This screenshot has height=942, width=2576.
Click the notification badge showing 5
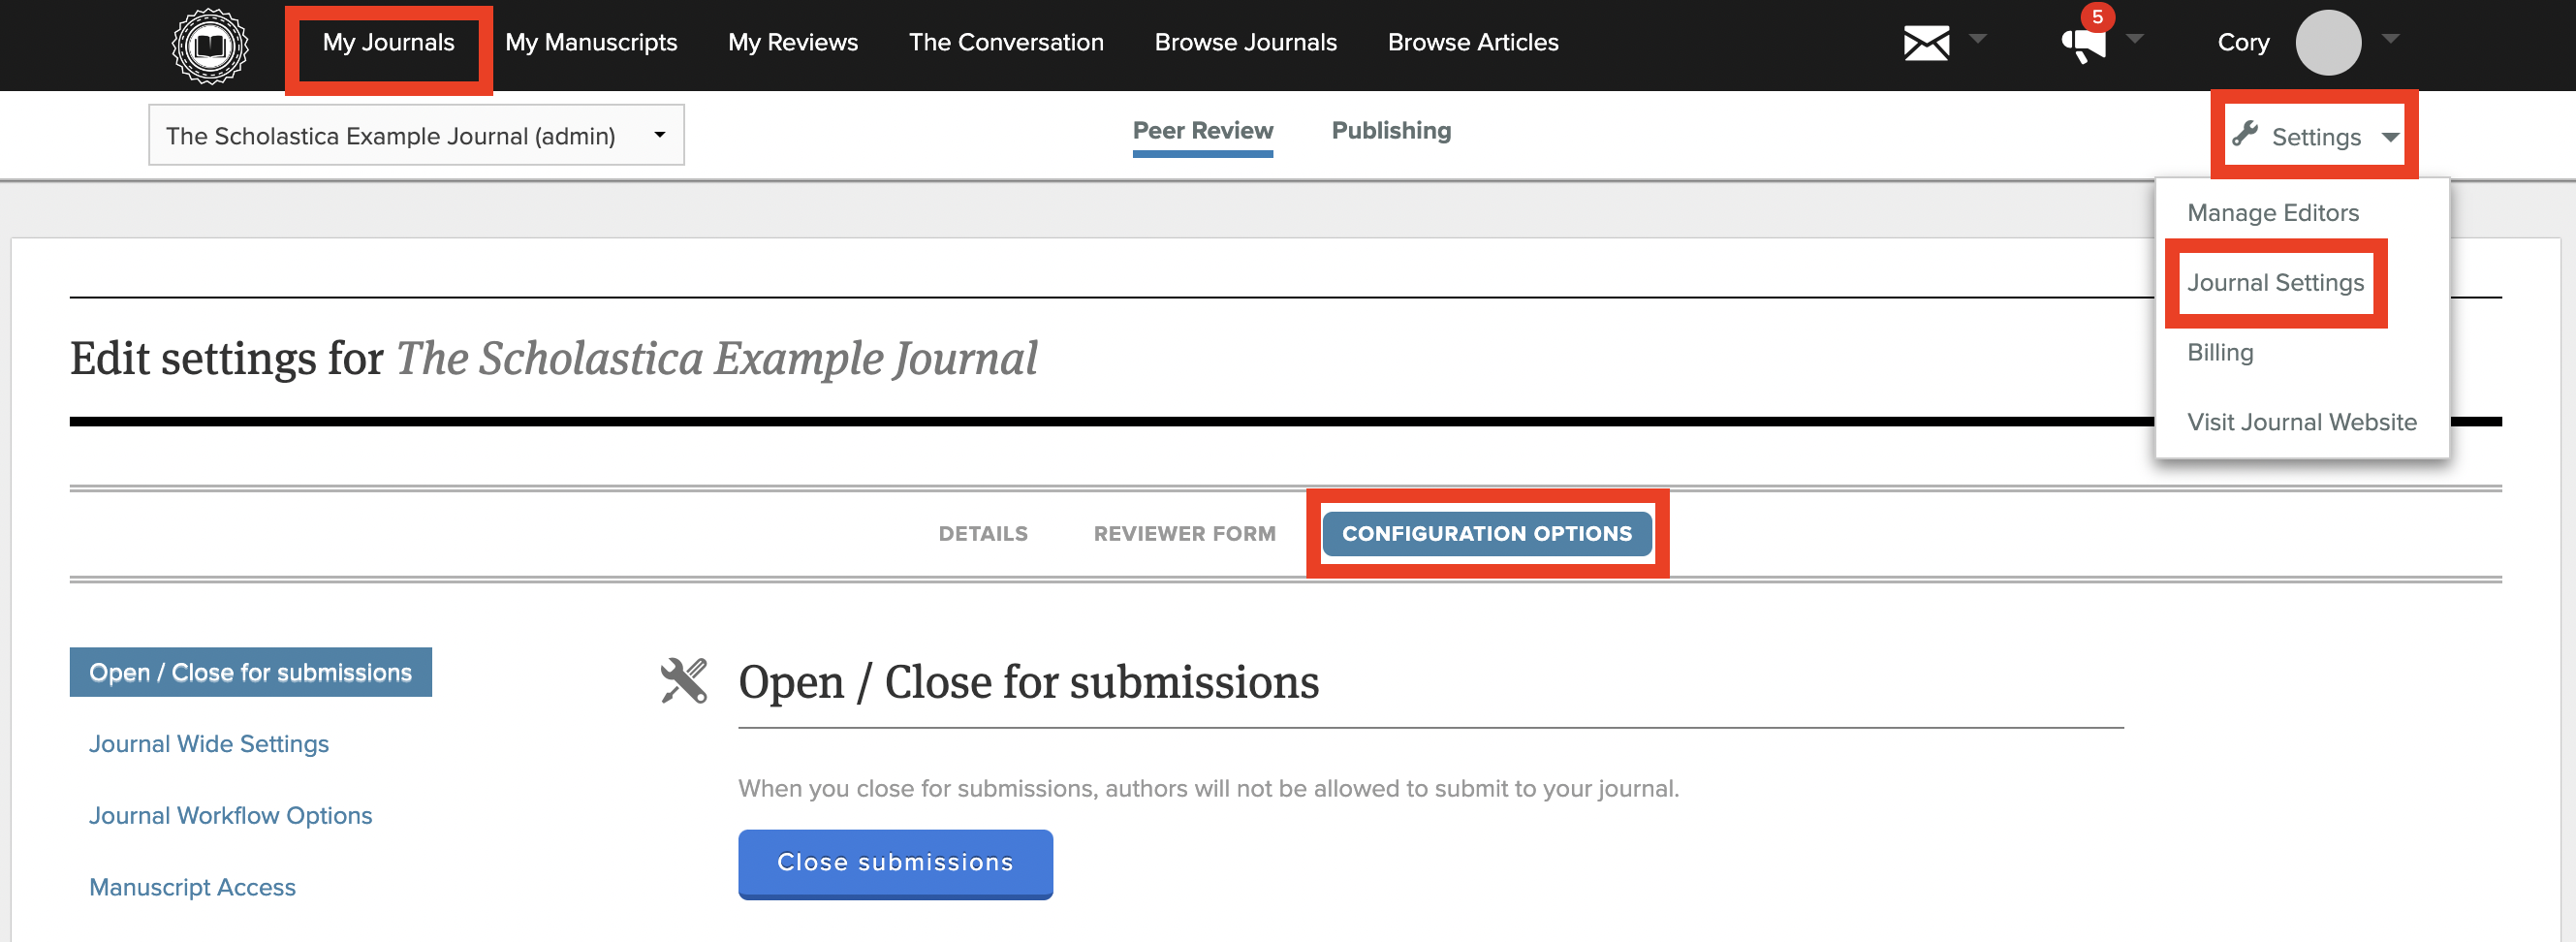pos(2097,17)
